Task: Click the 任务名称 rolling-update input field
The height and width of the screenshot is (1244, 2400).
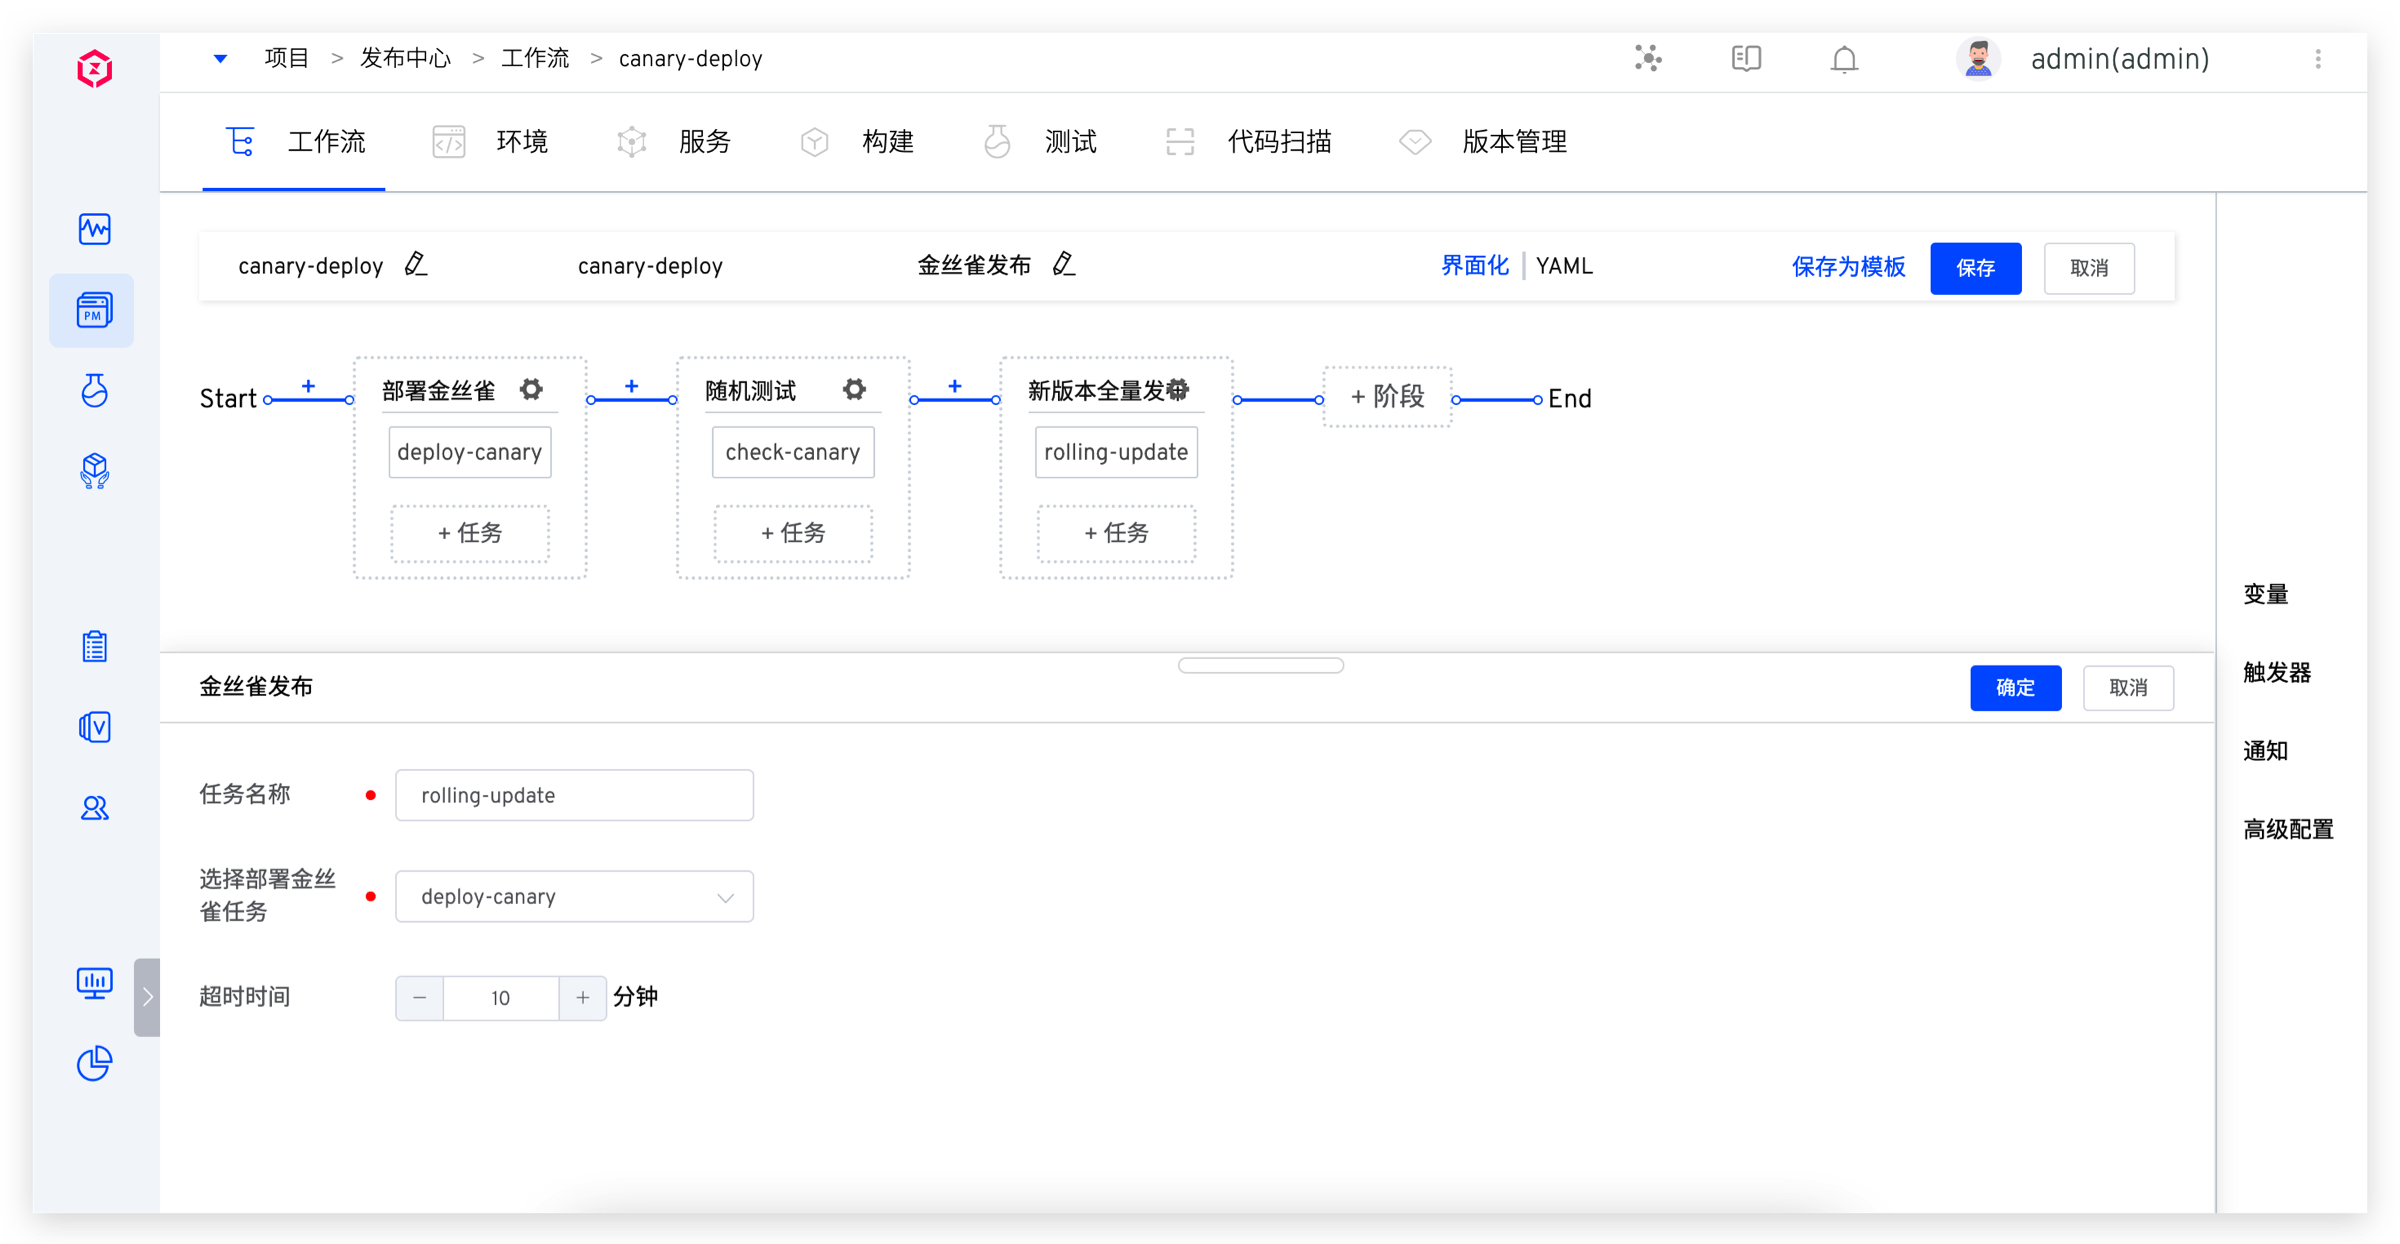Action: coord(574,796)
